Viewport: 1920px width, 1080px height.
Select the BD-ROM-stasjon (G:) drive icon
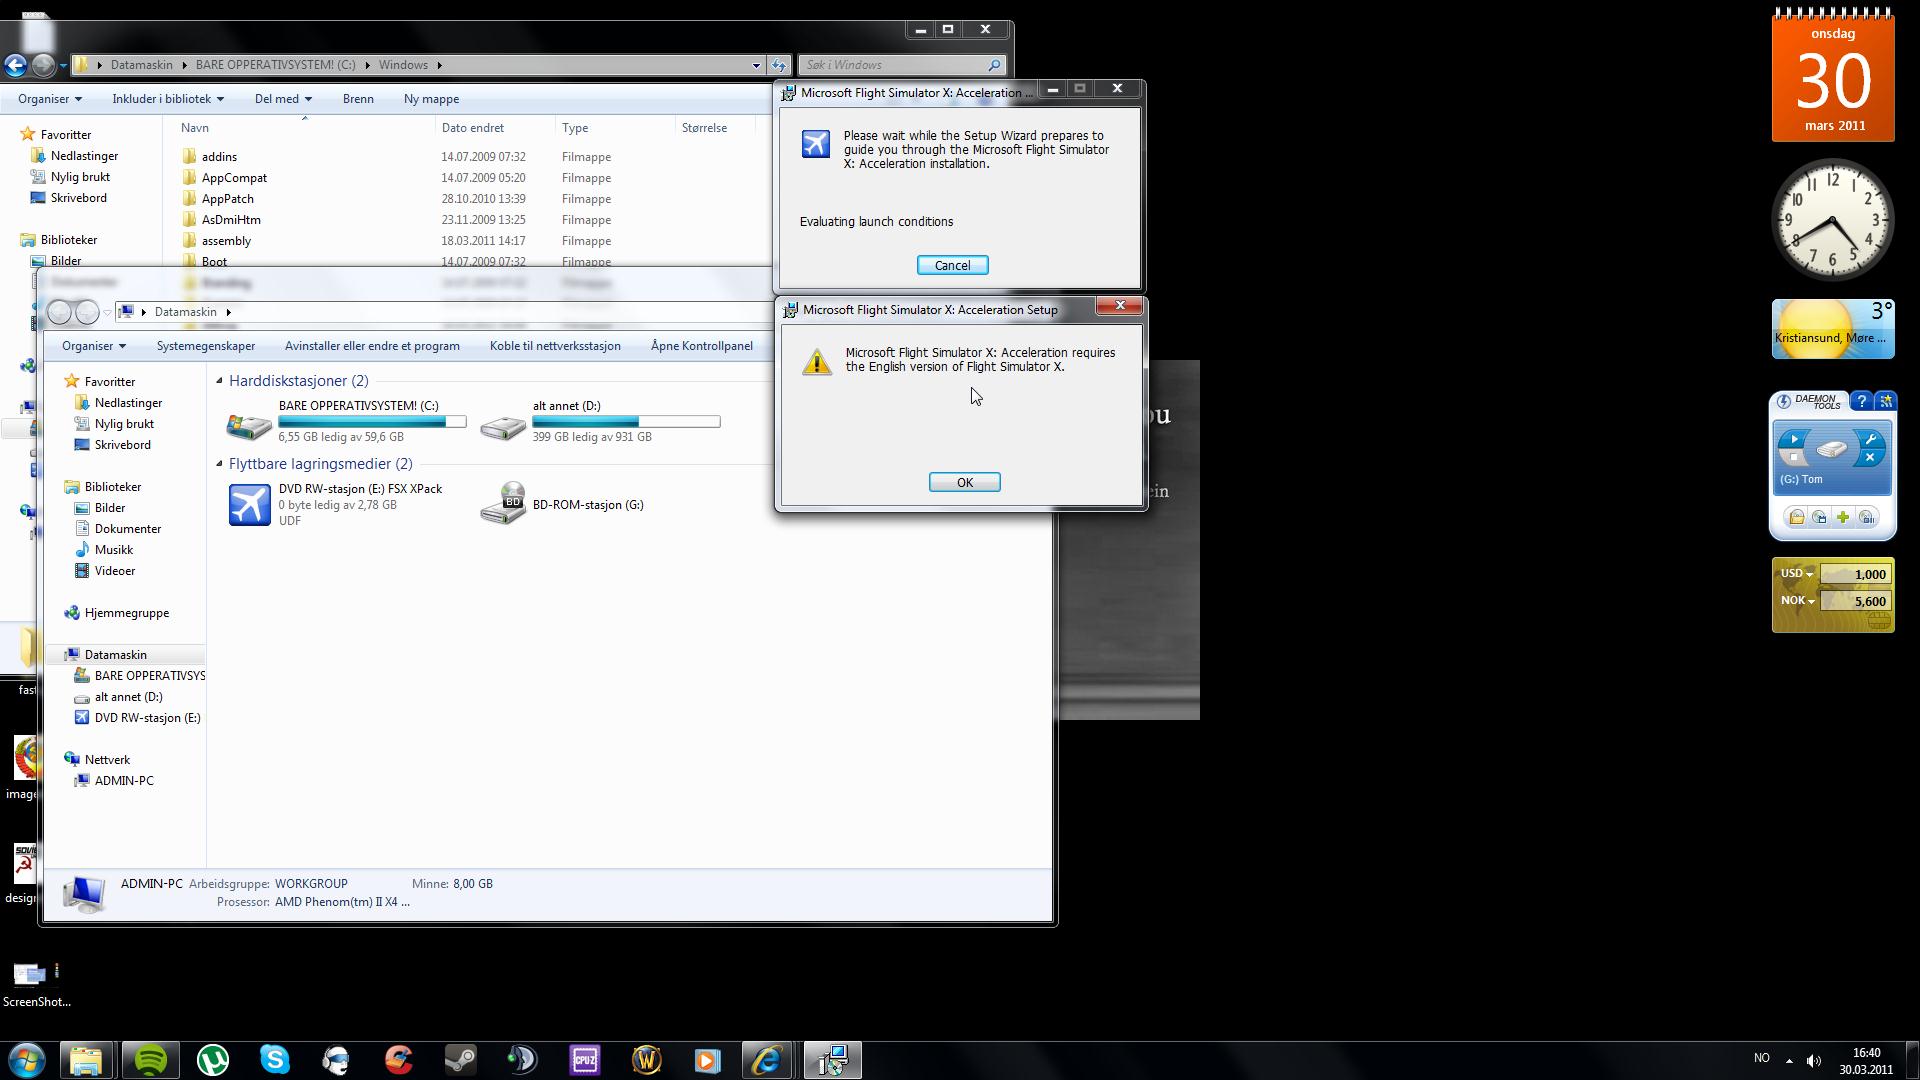(503, 505)
